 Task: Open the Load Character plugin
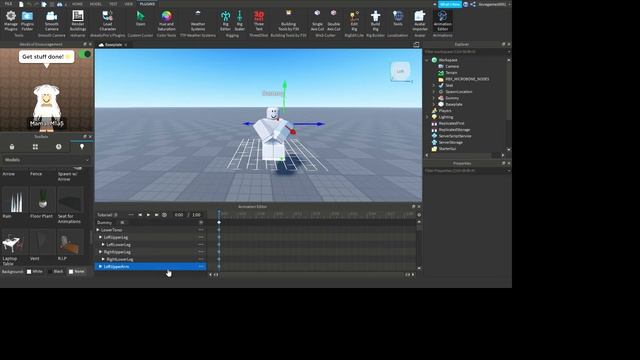107,20
